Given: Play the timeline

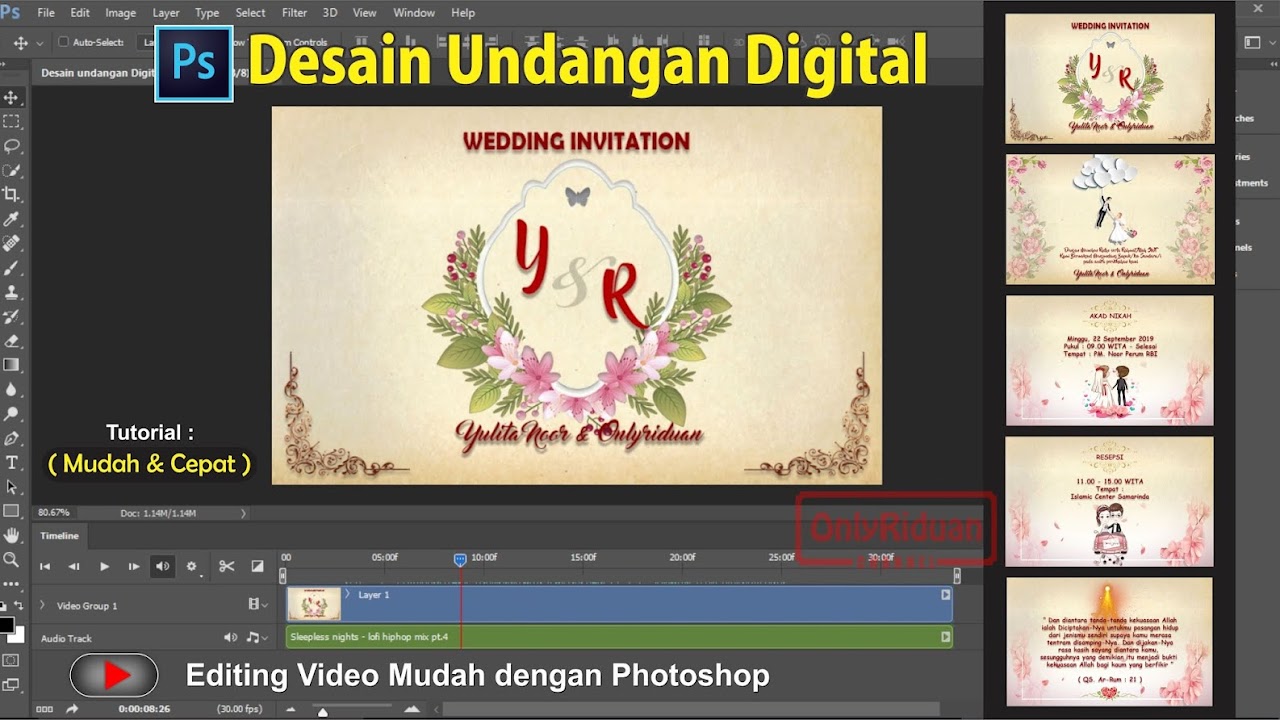Looking at the screenshot, I should click(104, 566).
